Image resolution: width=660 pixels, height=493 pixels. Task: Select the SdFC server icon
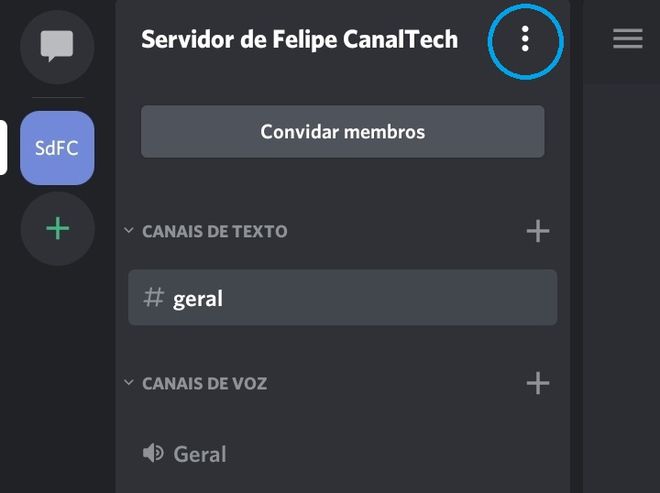coord(57,148)
